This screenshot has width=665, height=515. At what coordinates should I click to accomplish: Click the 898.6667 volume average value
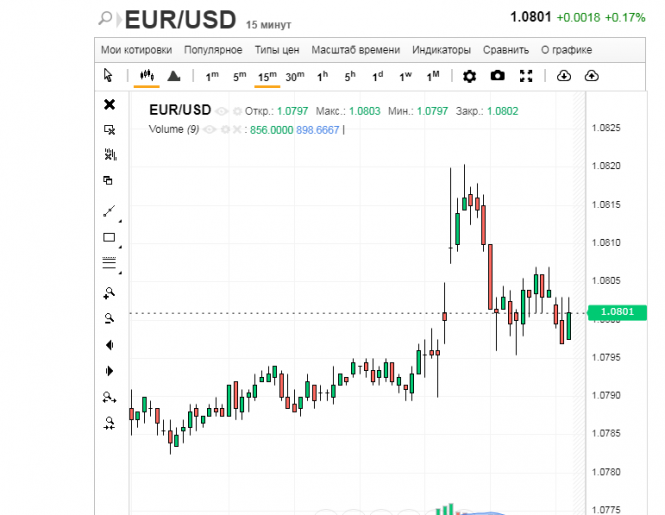[318, 130]
